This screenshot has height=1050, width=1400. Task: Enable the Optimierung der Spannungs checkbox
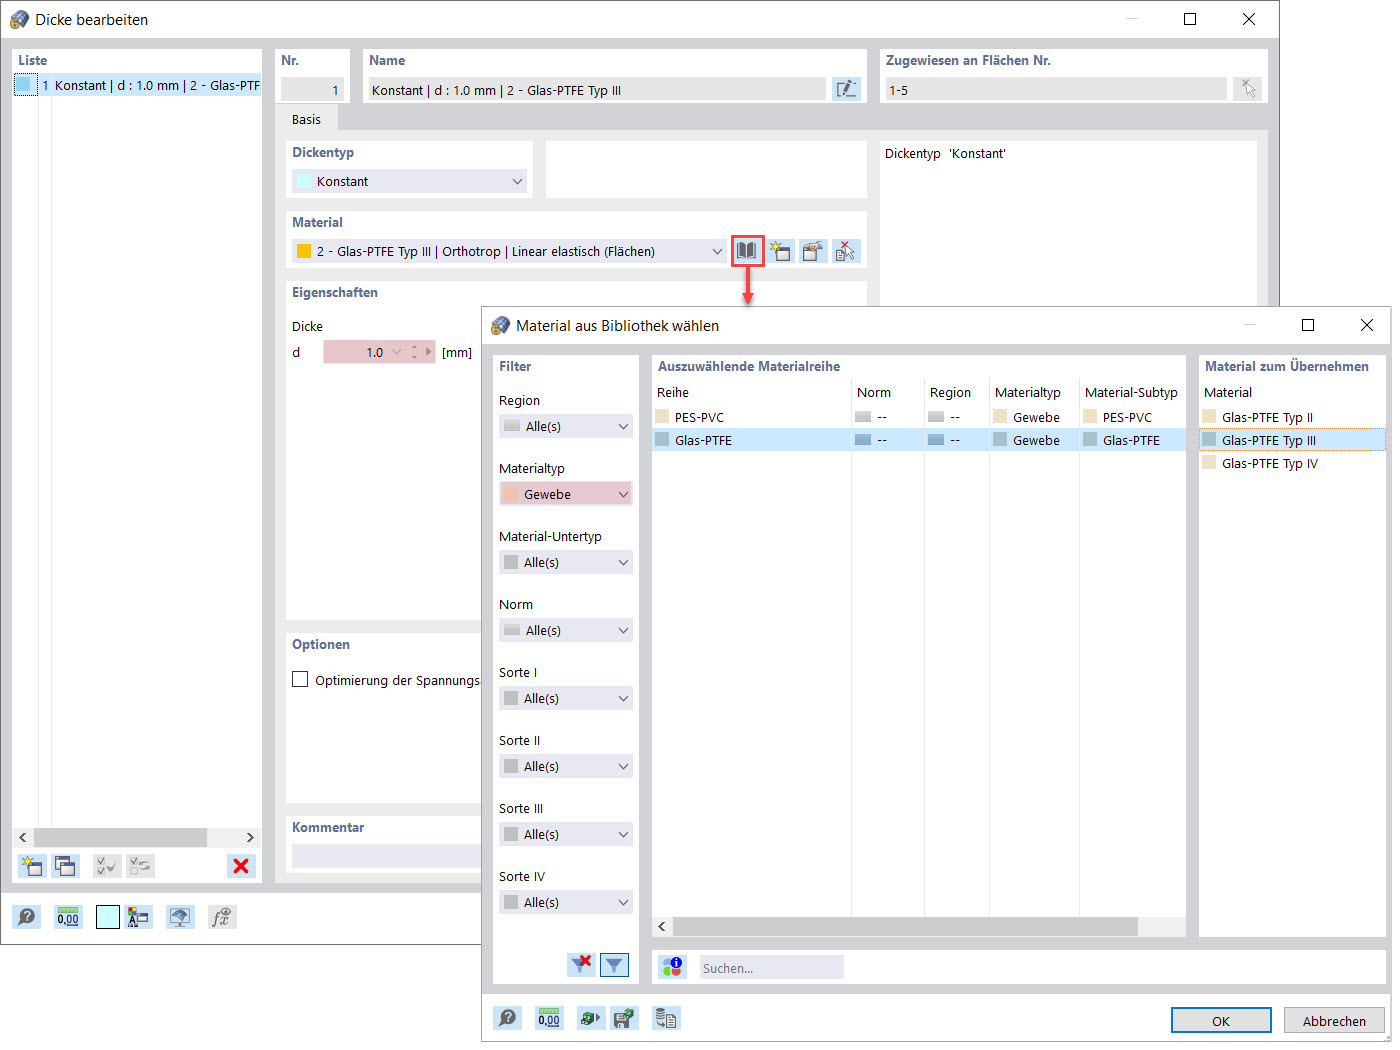[x=300, y=679]
